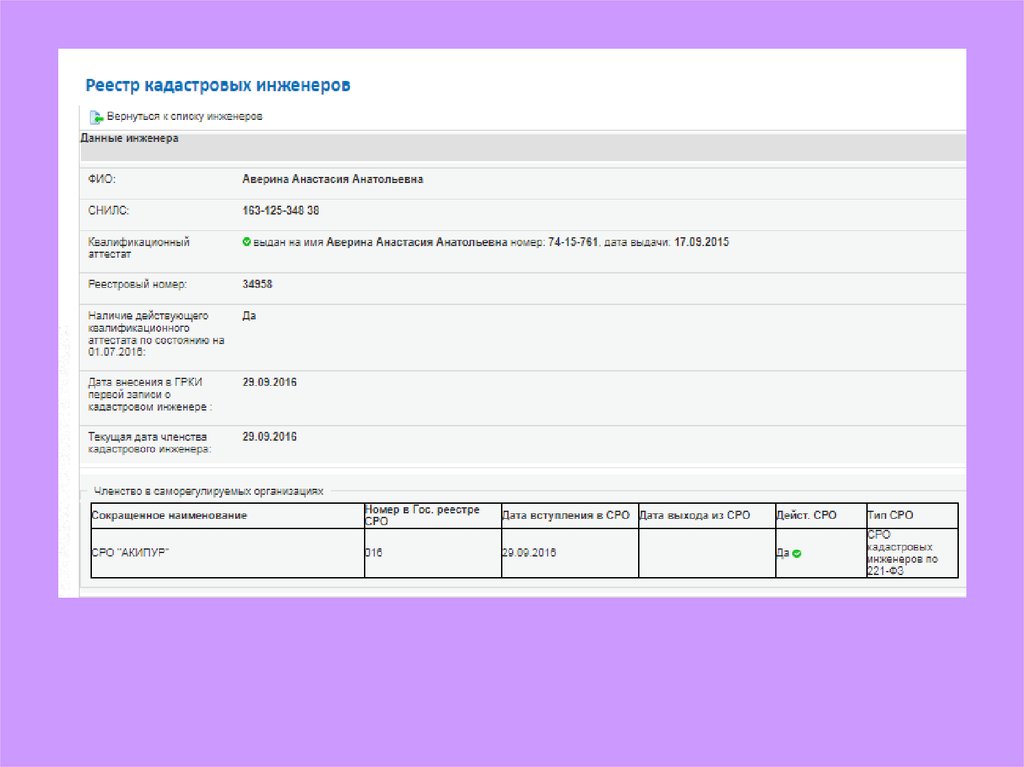Select the СНИЛС value 163-125-348 38
Screen dimensions: 1024x767
coord(281,211)
